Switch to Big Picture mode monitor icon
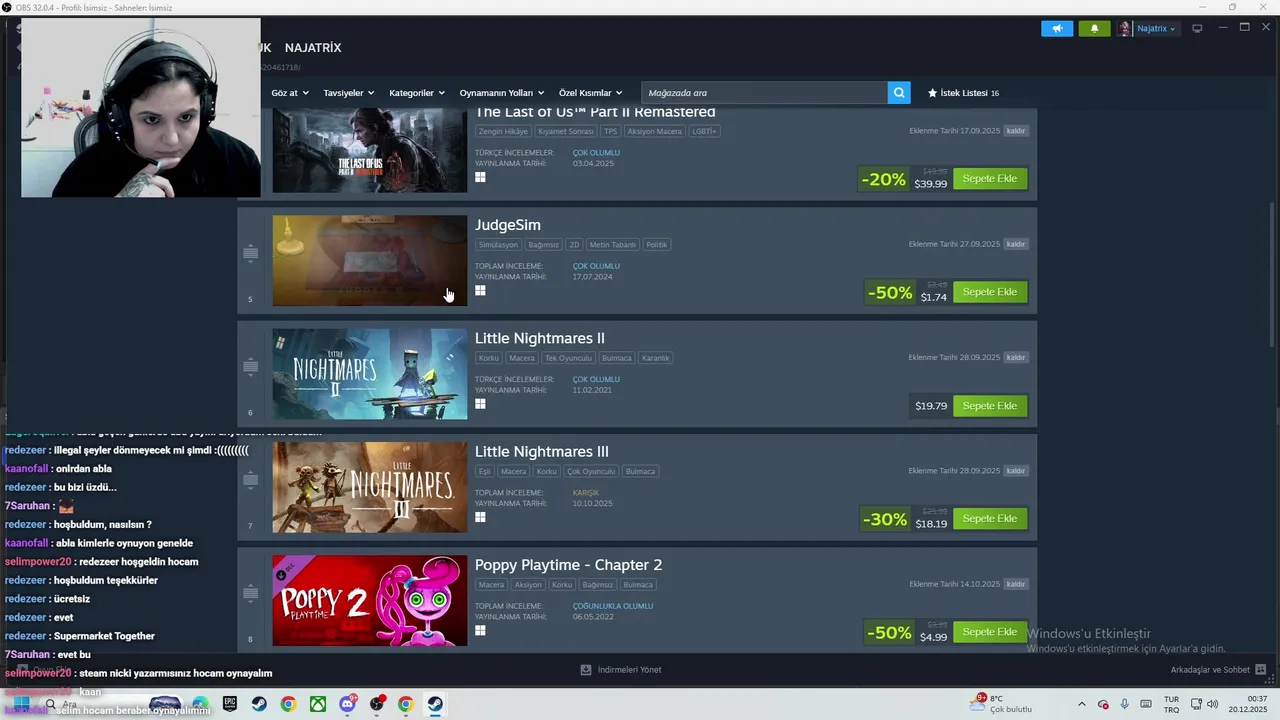1280x720 pixels. (1197, 28)
